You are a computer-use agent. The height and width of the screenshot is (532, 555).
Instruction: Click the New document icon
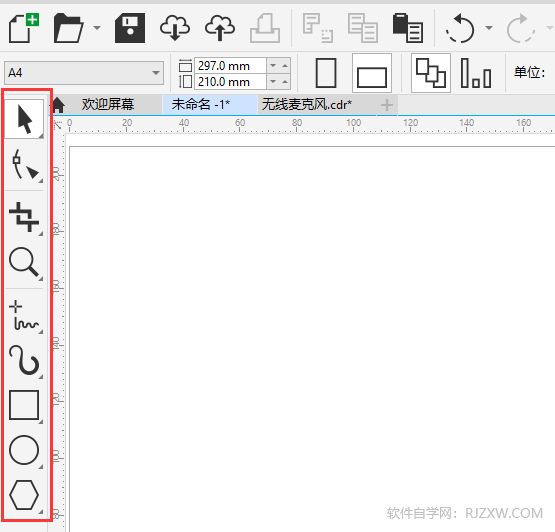click(23, 28)
